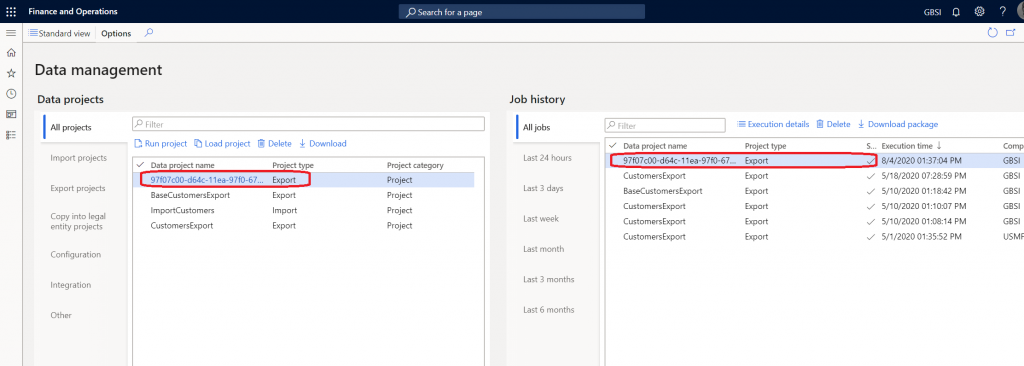
Task: Select CustomersExport row in Data projects
Action: coord(304,225)
